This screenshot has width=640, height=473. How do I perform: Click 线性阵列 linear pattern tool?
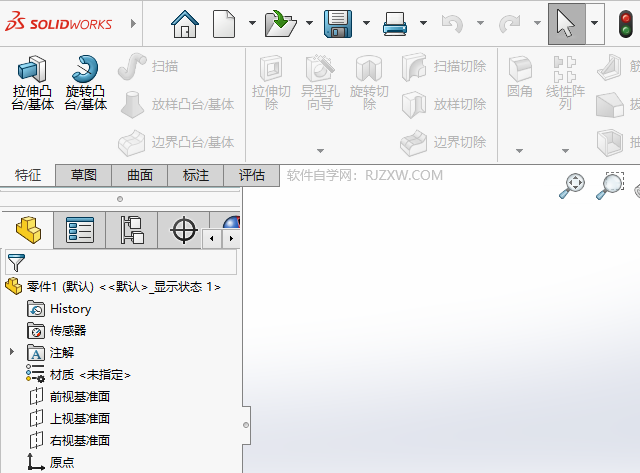click(565, 83)
